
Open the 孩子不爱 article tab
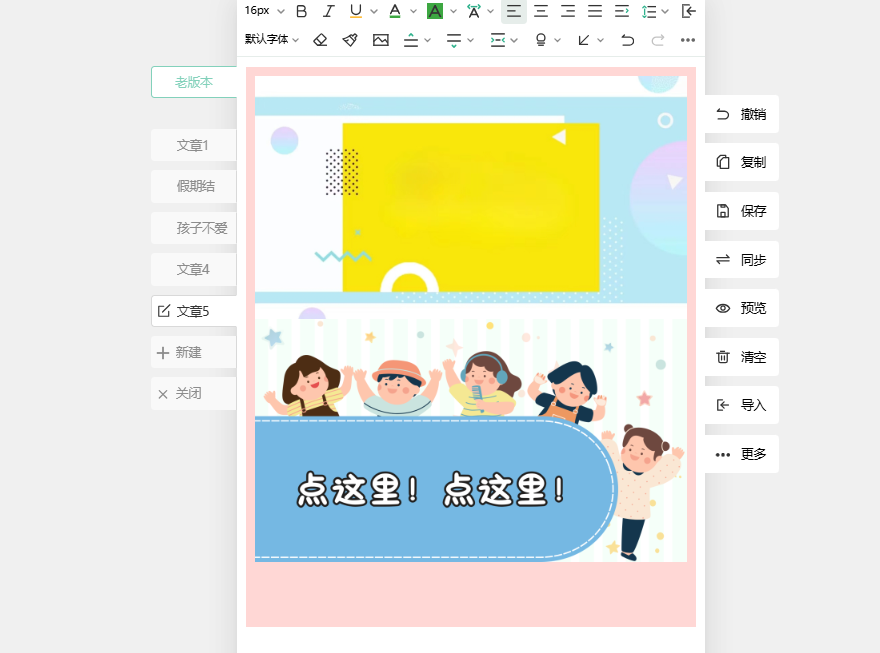194,228
